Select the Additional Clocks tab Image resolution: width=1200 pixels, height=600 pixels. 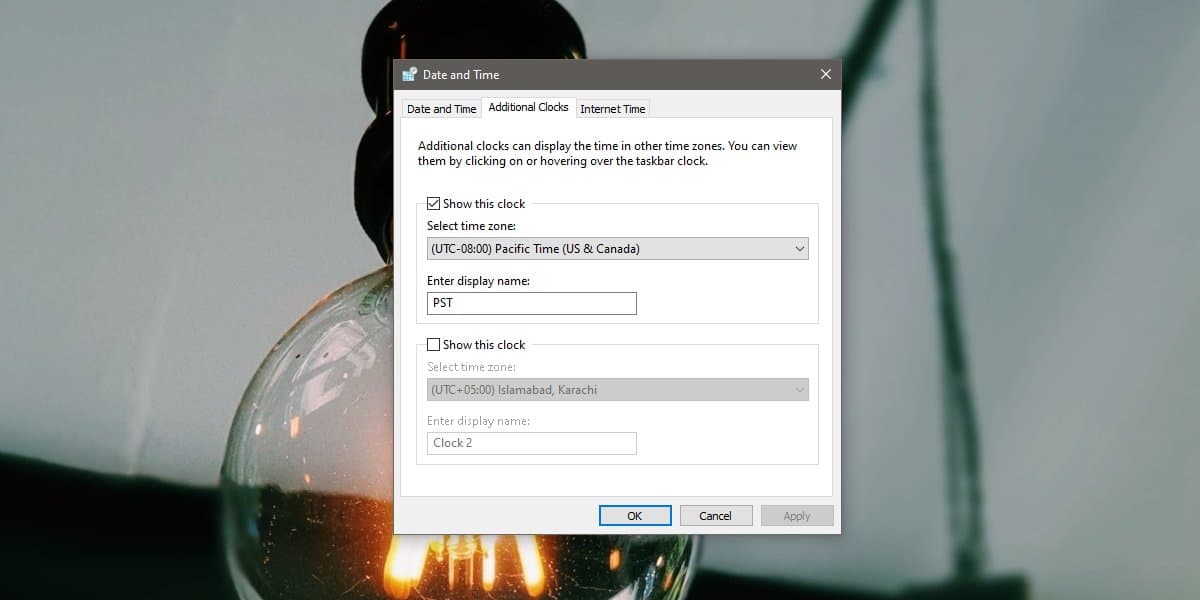coord(528,107)
